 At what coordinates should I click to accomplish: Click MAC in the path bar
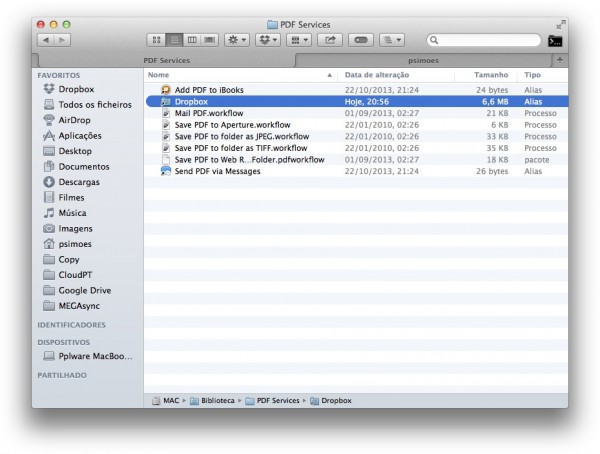(x=166, y=401)
